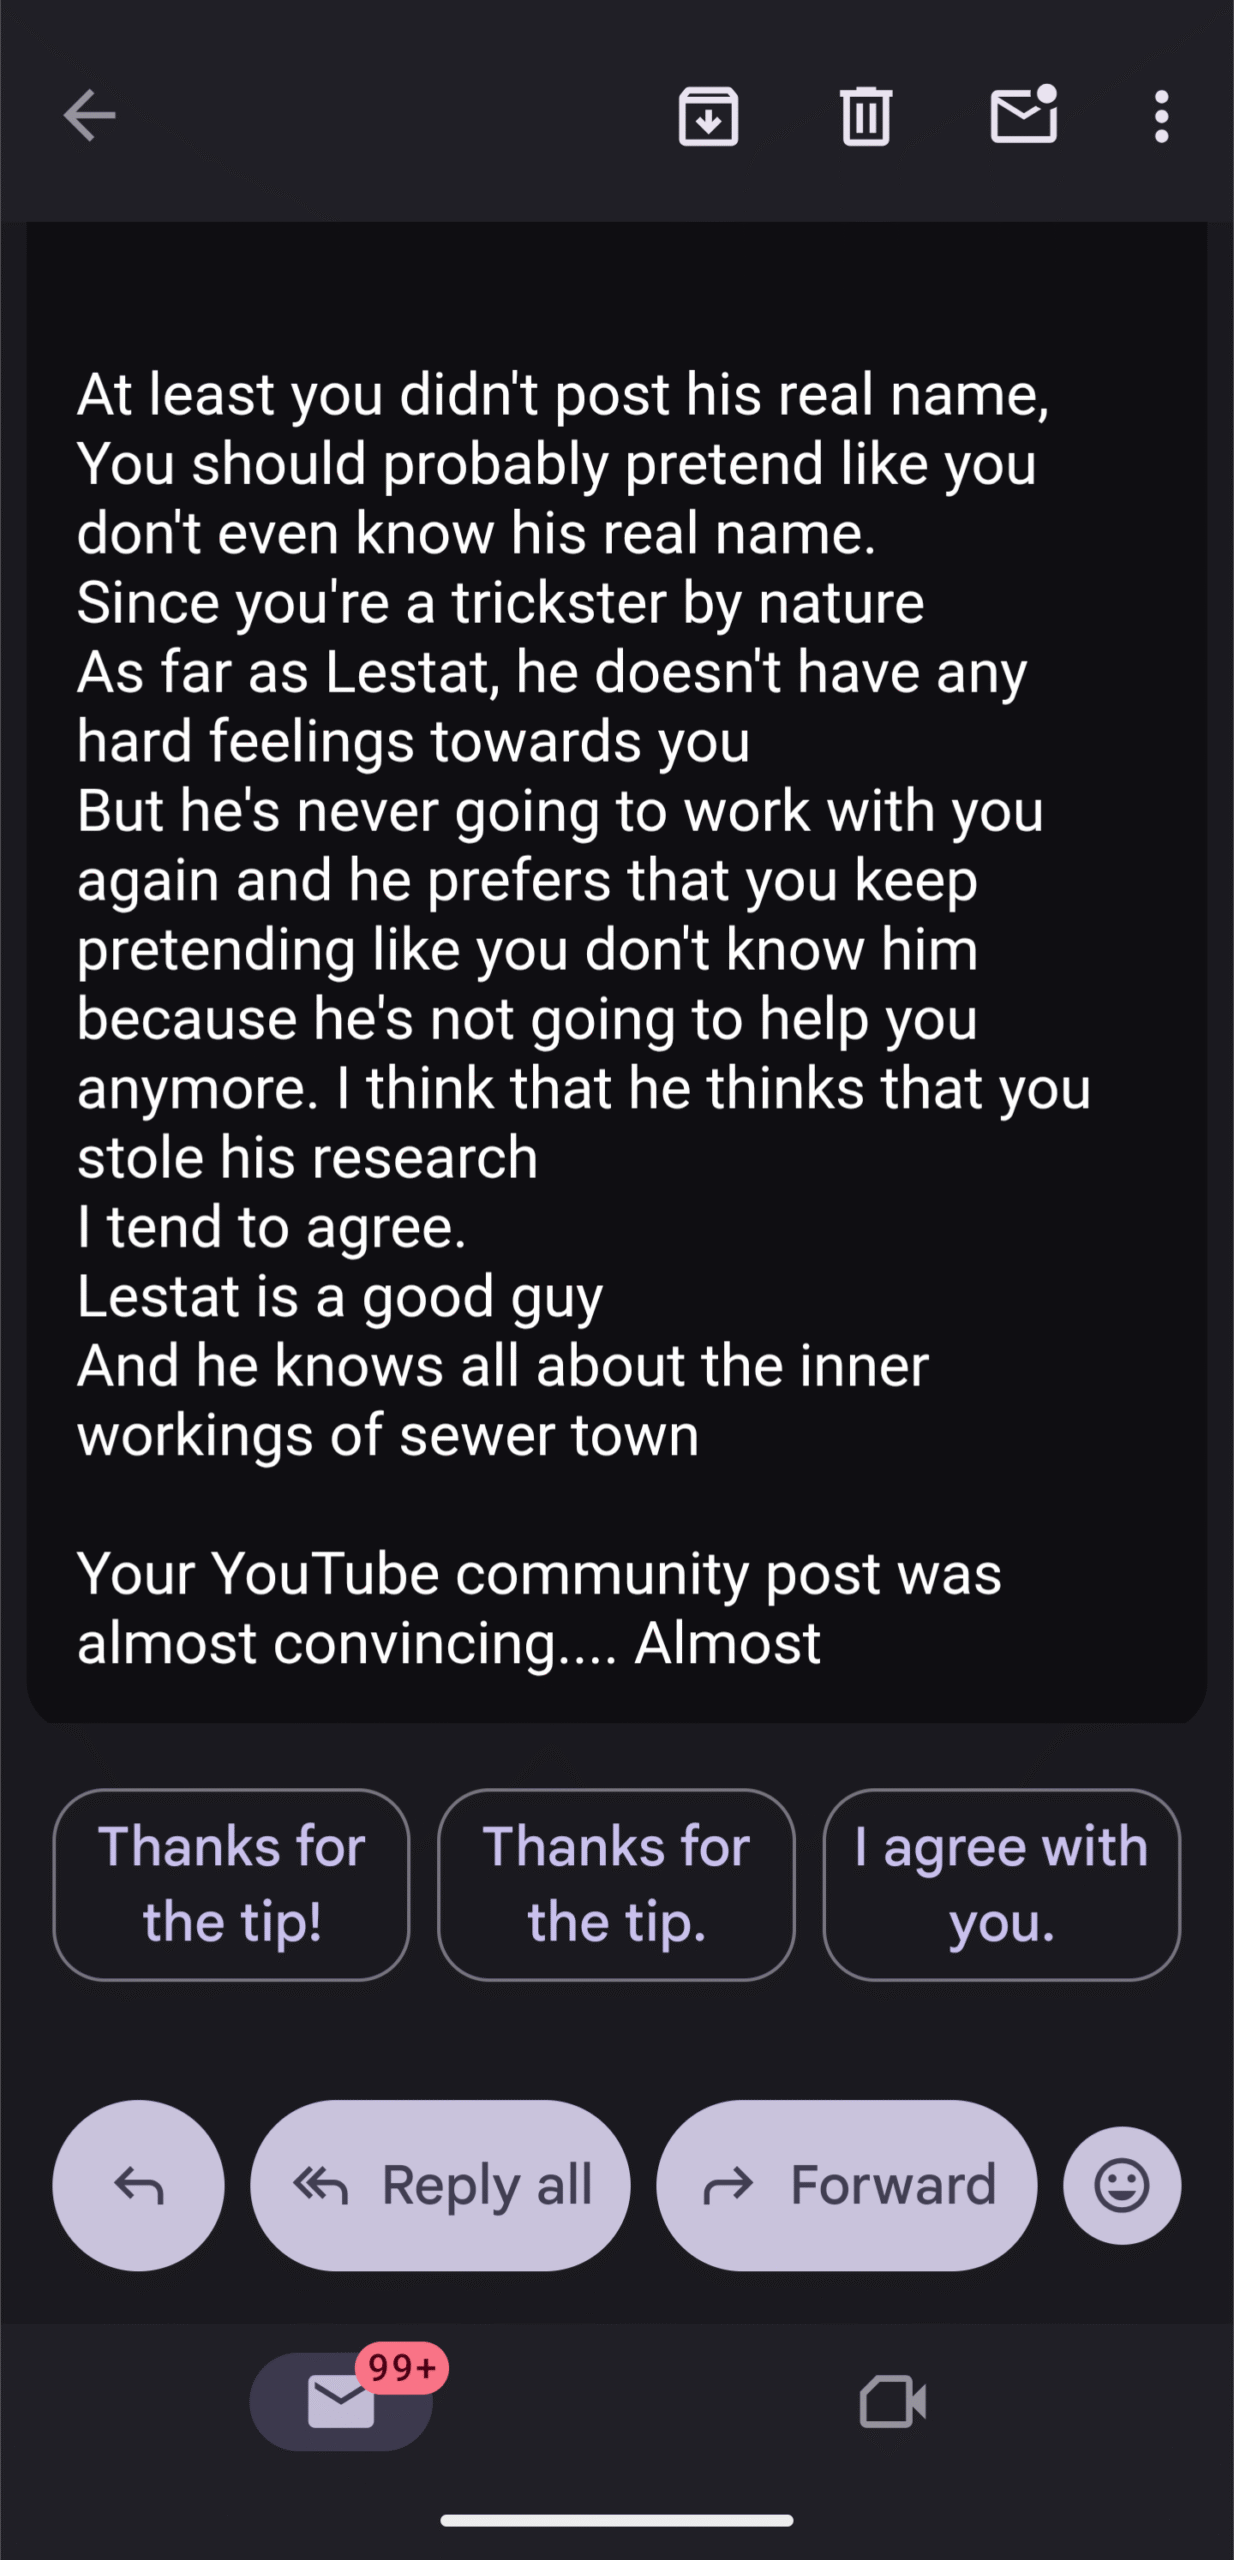Forward this email
Viewport: 1234px width, 2560px height.
tap(846, 2185)
